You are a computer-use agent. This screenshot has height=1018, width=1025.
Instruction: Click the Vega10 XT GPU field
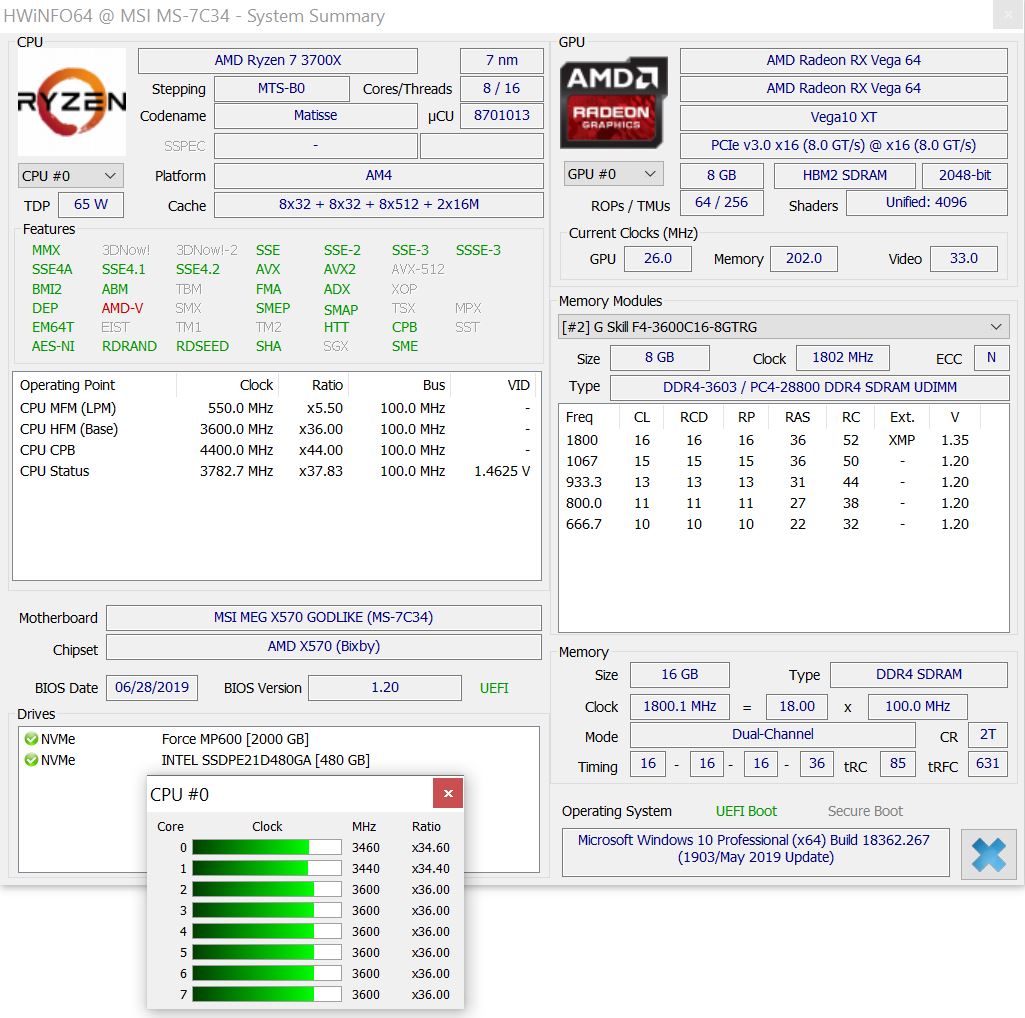pyautogui.click(x=843, y=117)
